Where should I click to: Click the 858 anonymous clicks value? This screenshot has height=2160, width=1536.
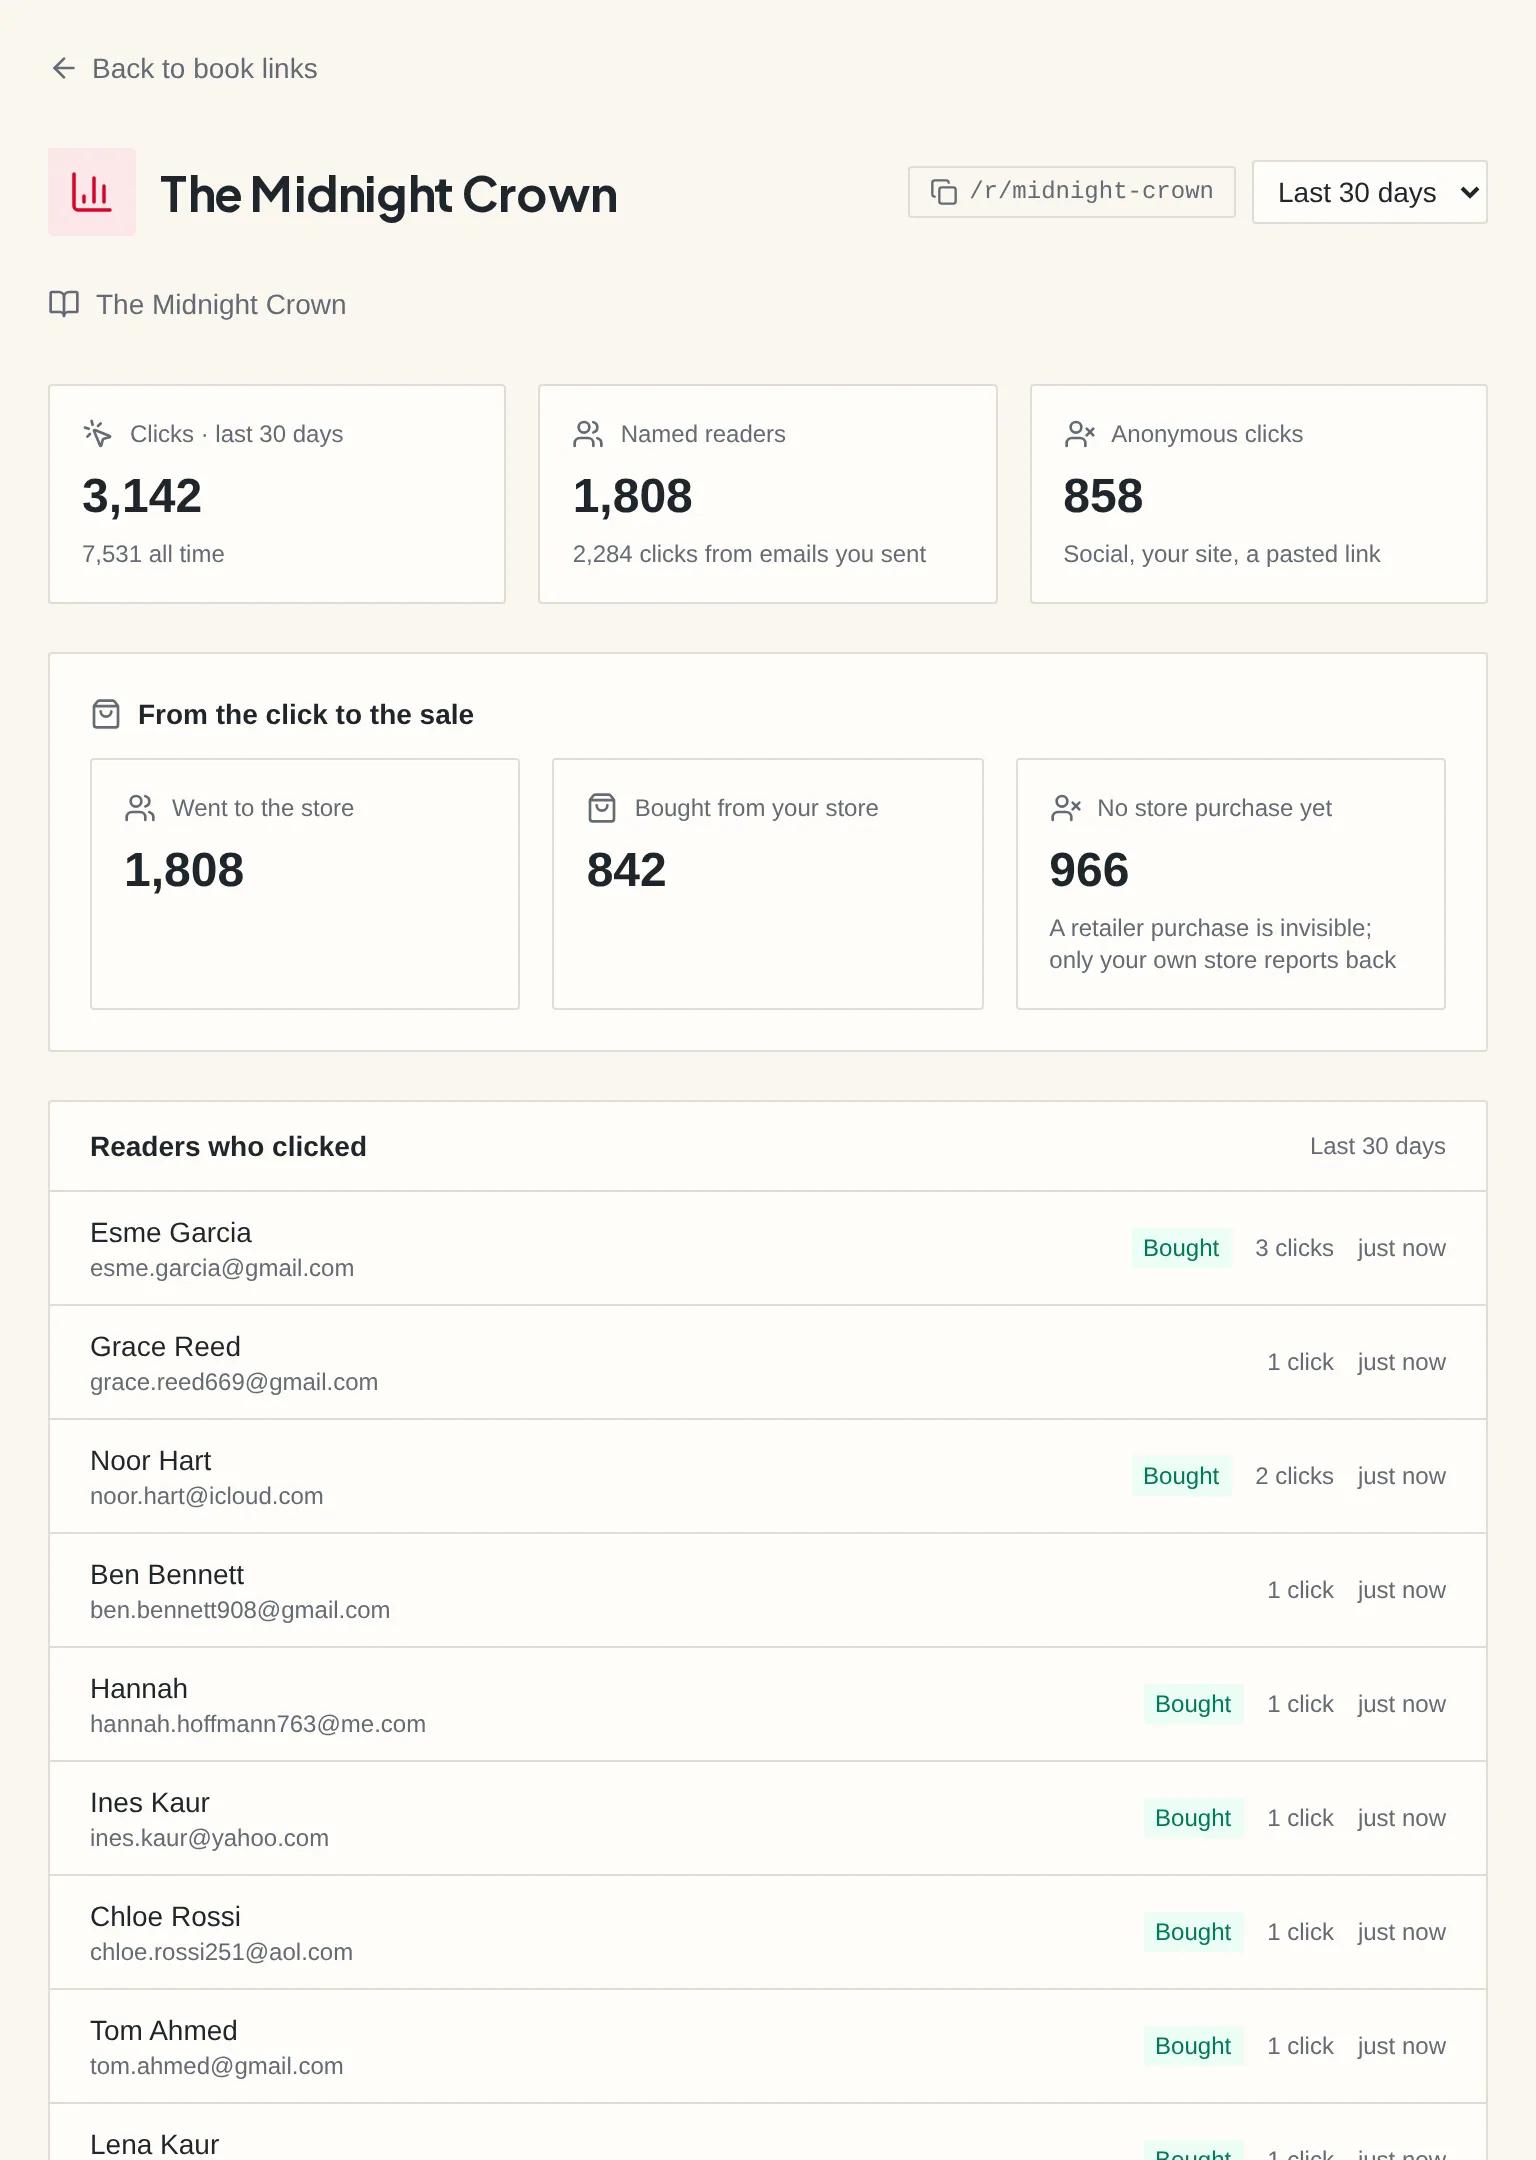point(1103,496)
